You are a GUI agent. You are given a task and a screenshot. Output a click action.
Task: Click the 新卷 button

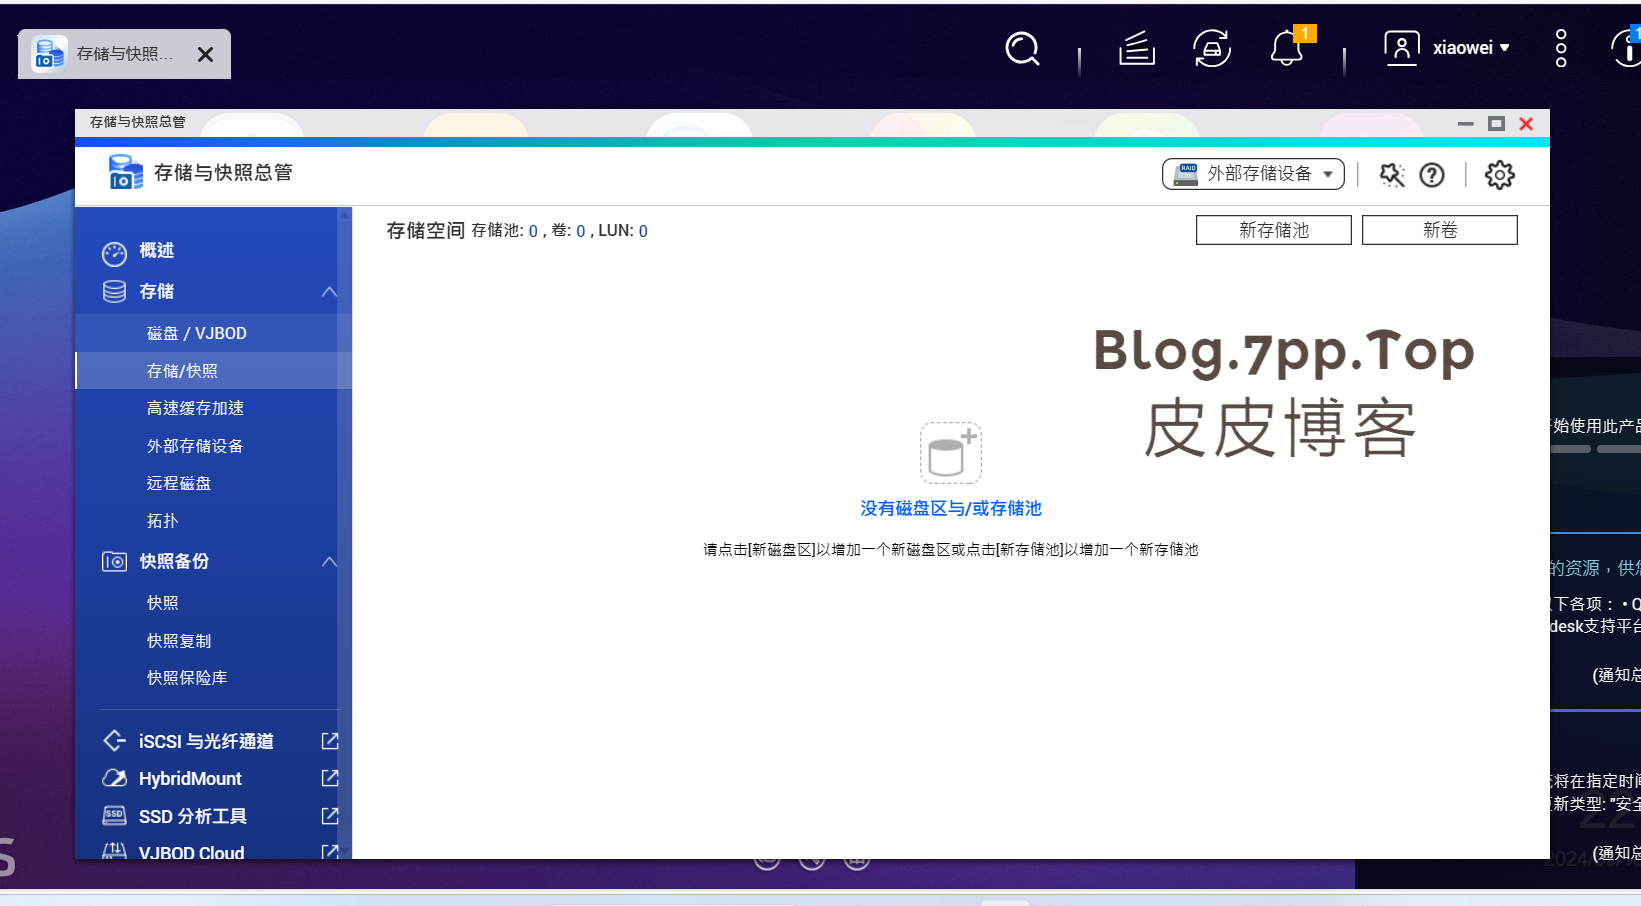coord(1440,230)
